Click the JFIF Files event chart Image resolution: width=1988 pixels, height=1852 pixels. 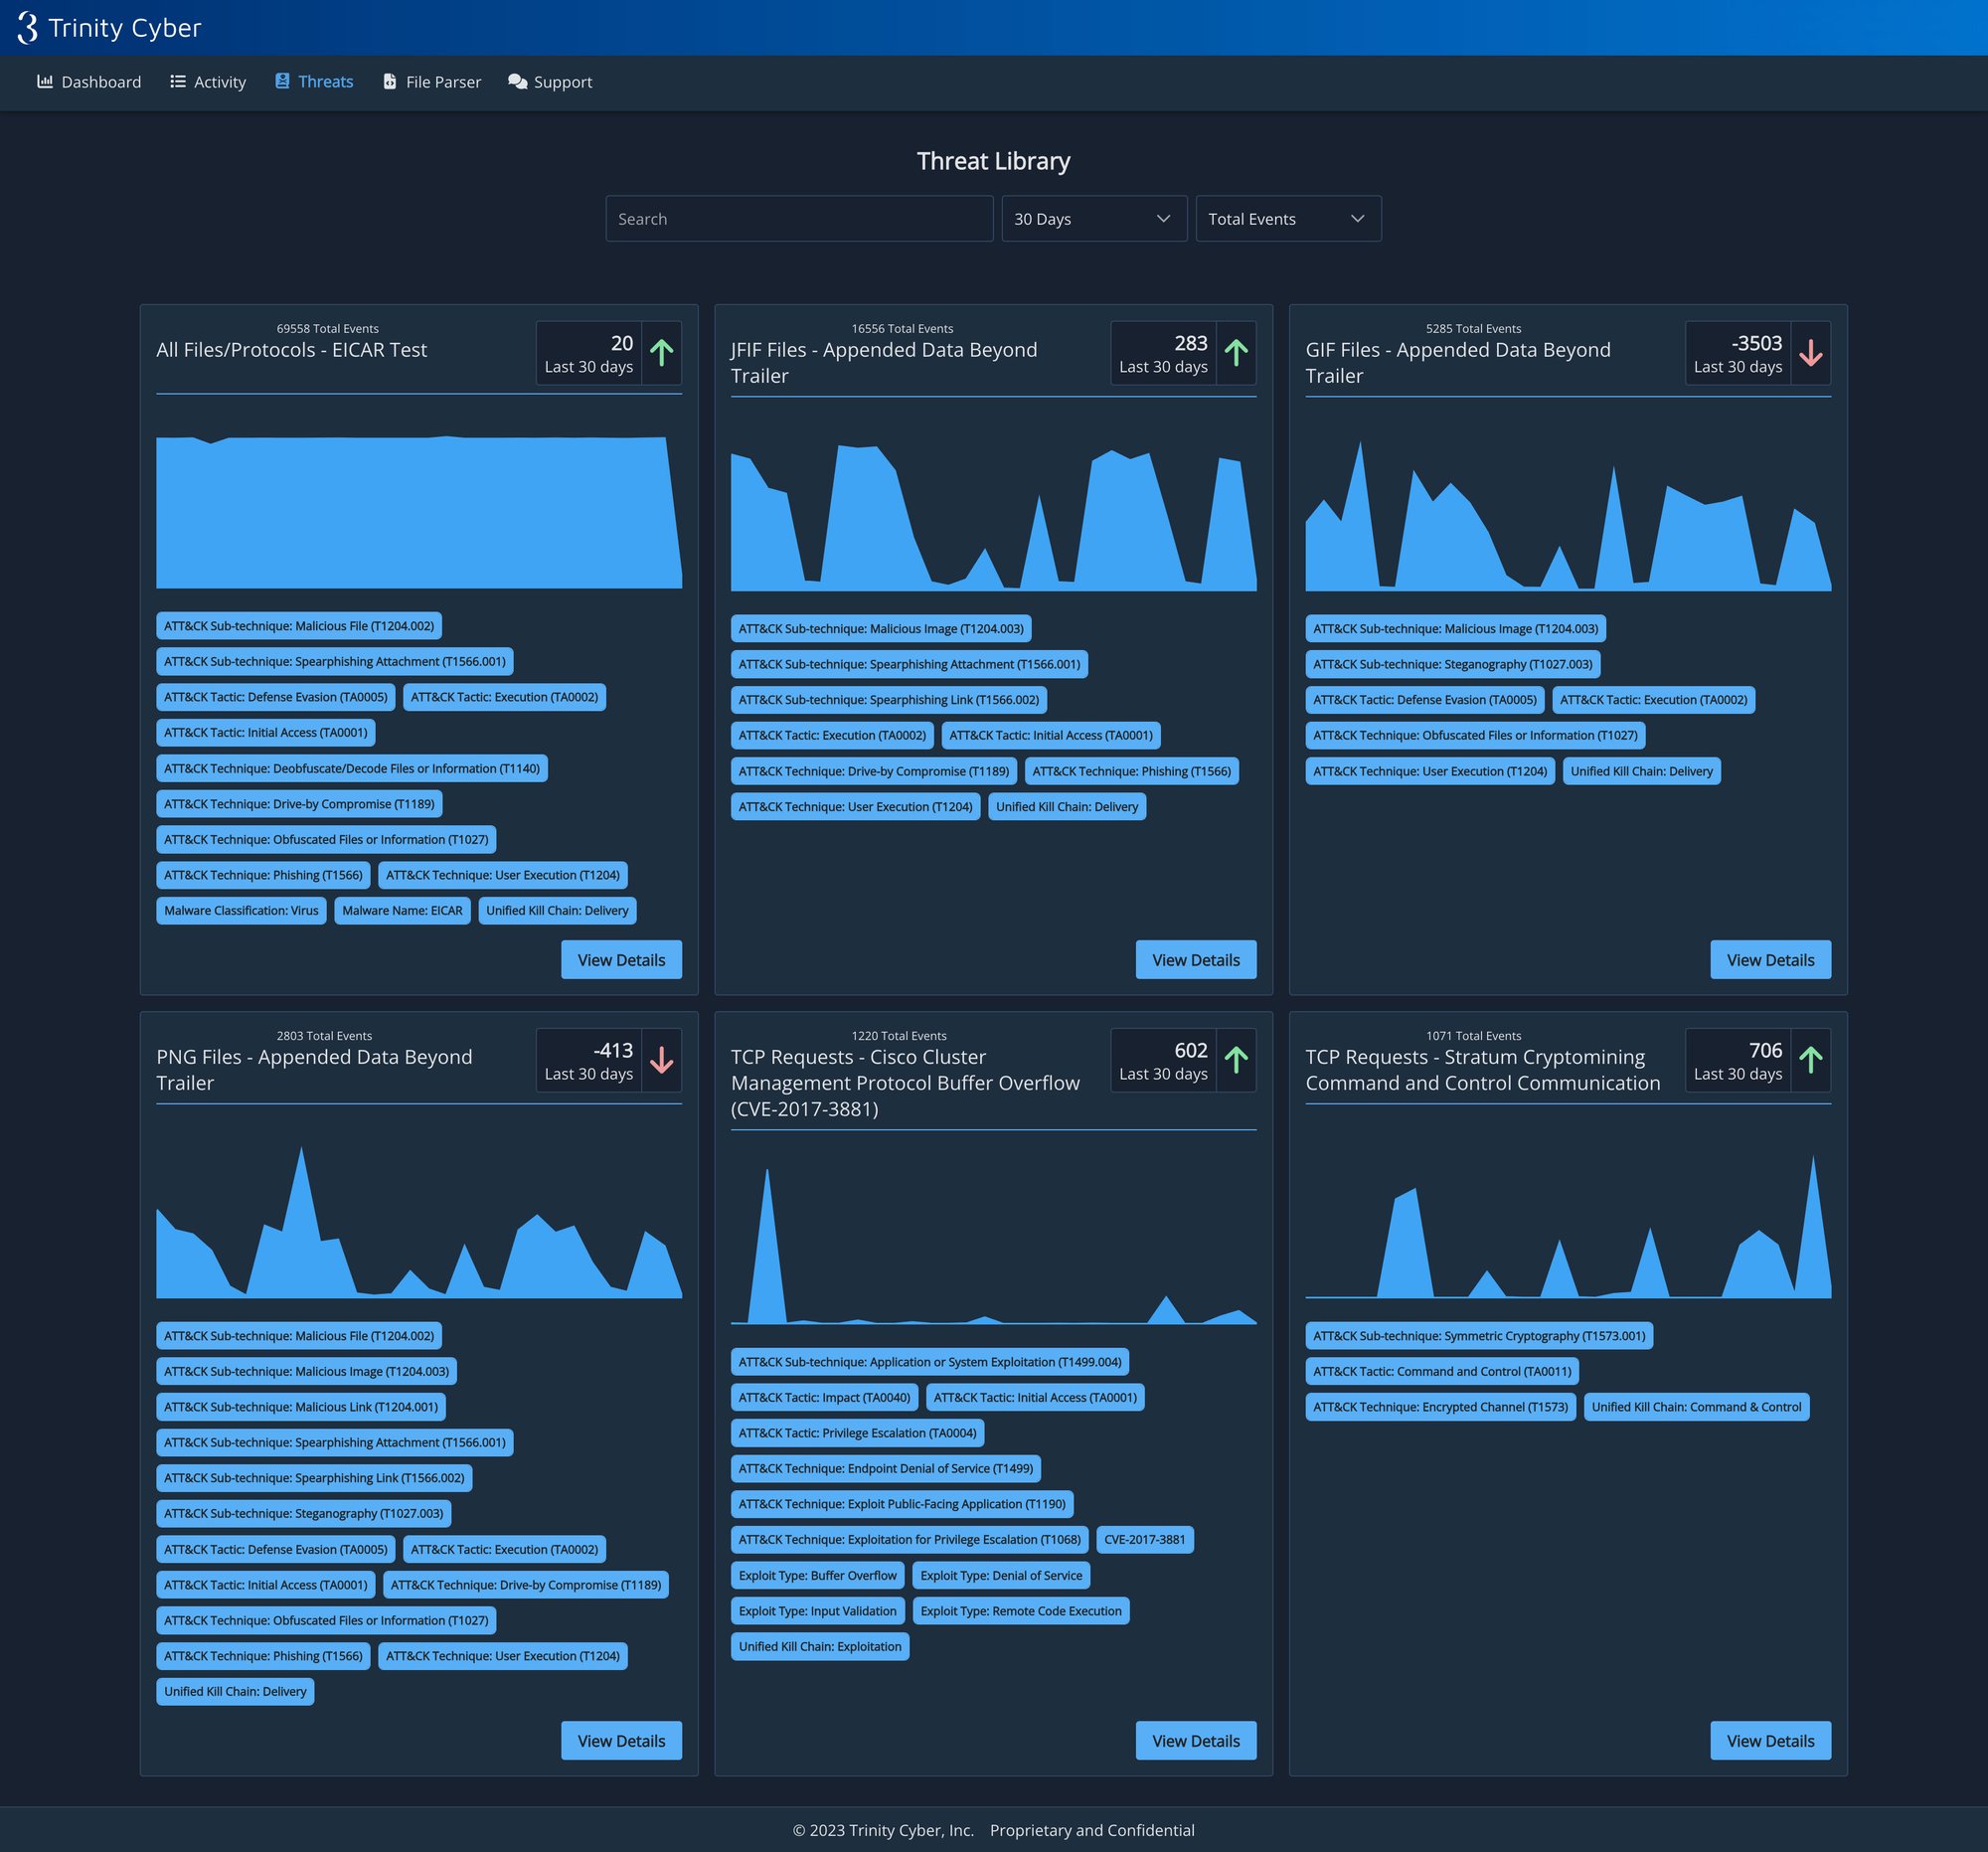click(x=993, y=516)
